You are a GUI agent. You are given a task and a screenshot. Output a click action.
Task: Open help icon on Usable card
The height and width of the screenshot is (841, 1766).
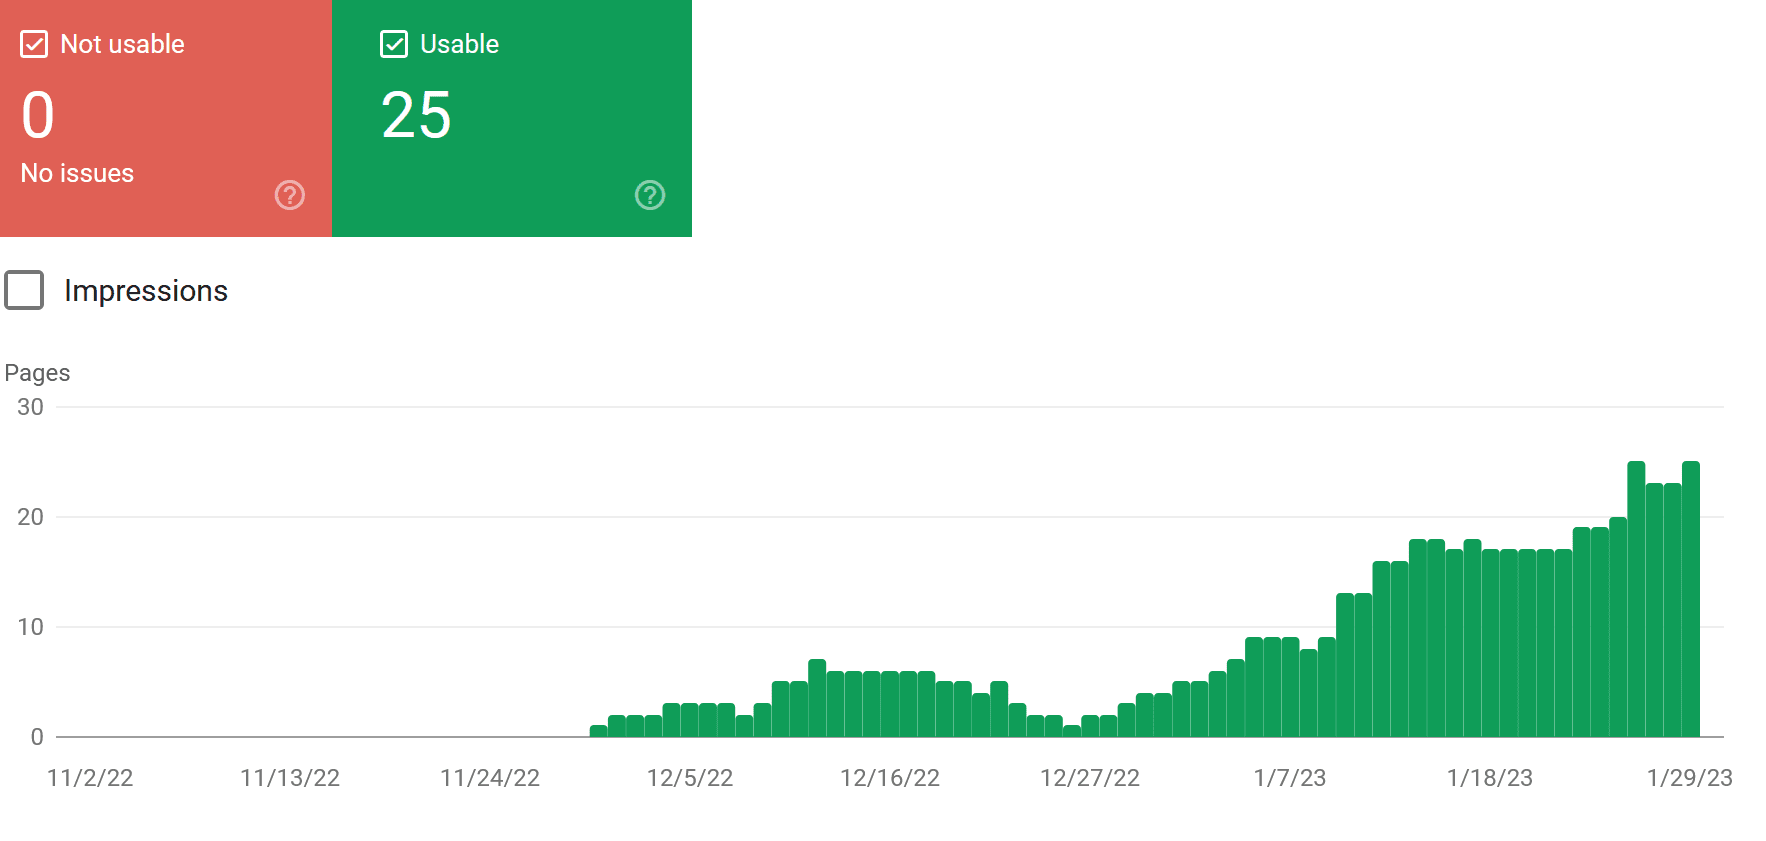650,195
